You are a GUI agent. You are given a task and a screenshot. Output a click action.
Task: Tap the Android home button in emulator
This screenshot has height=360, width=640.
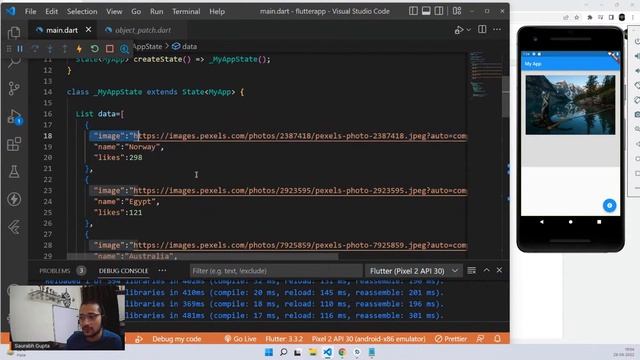570,222
